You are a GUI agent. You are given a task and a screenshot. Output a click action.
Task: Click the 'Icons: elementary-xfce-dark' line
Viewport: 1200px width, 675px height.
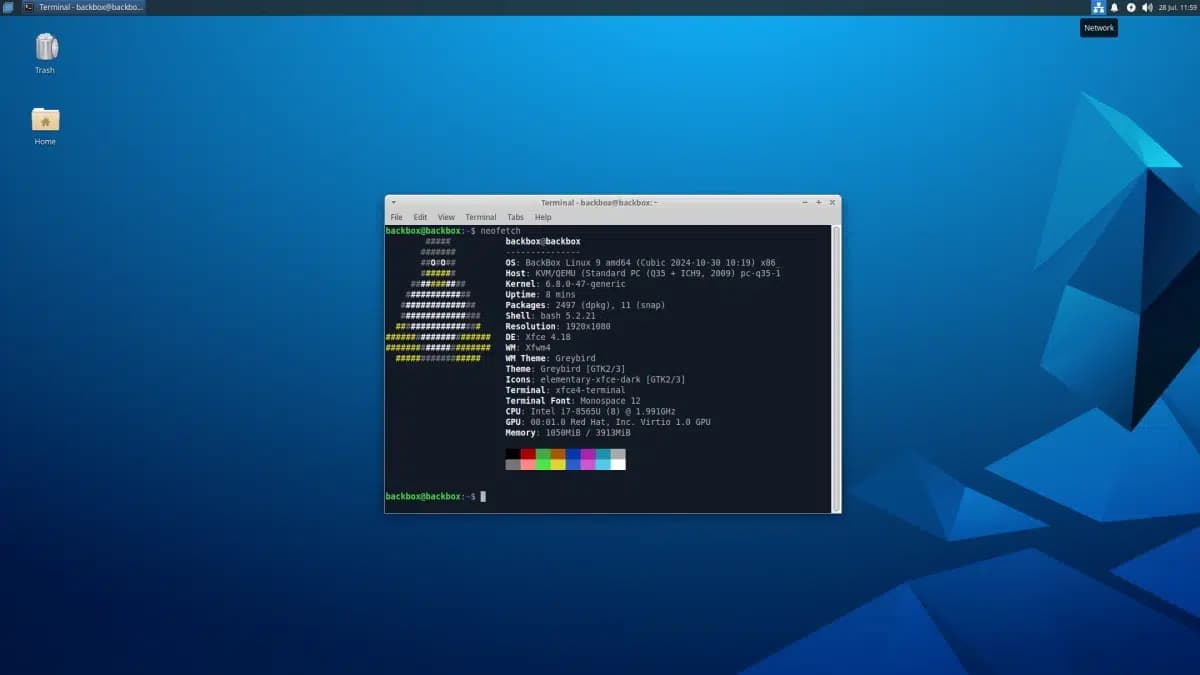[x=595, y=379]
